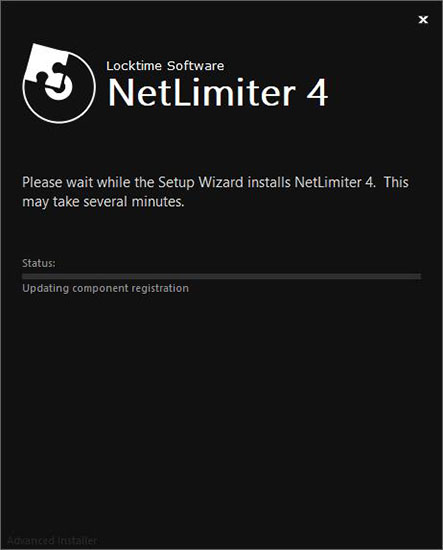Click the word "Updating" in the status line

pyautogui.click(x=46, y=289)
